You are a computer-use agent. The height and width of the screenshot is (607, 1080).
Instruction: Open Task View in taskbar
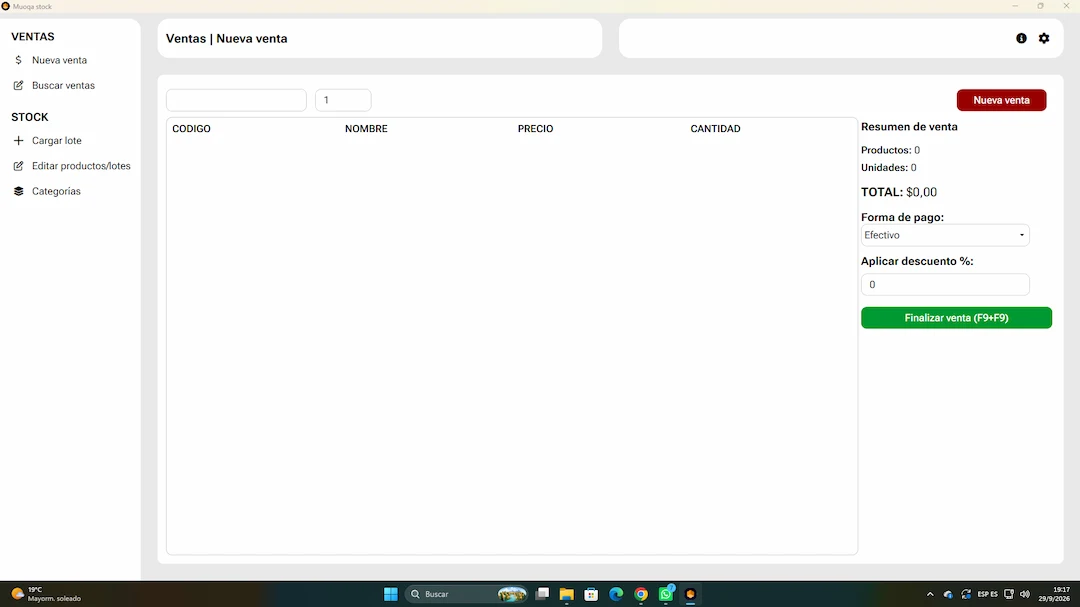point(543,594)
